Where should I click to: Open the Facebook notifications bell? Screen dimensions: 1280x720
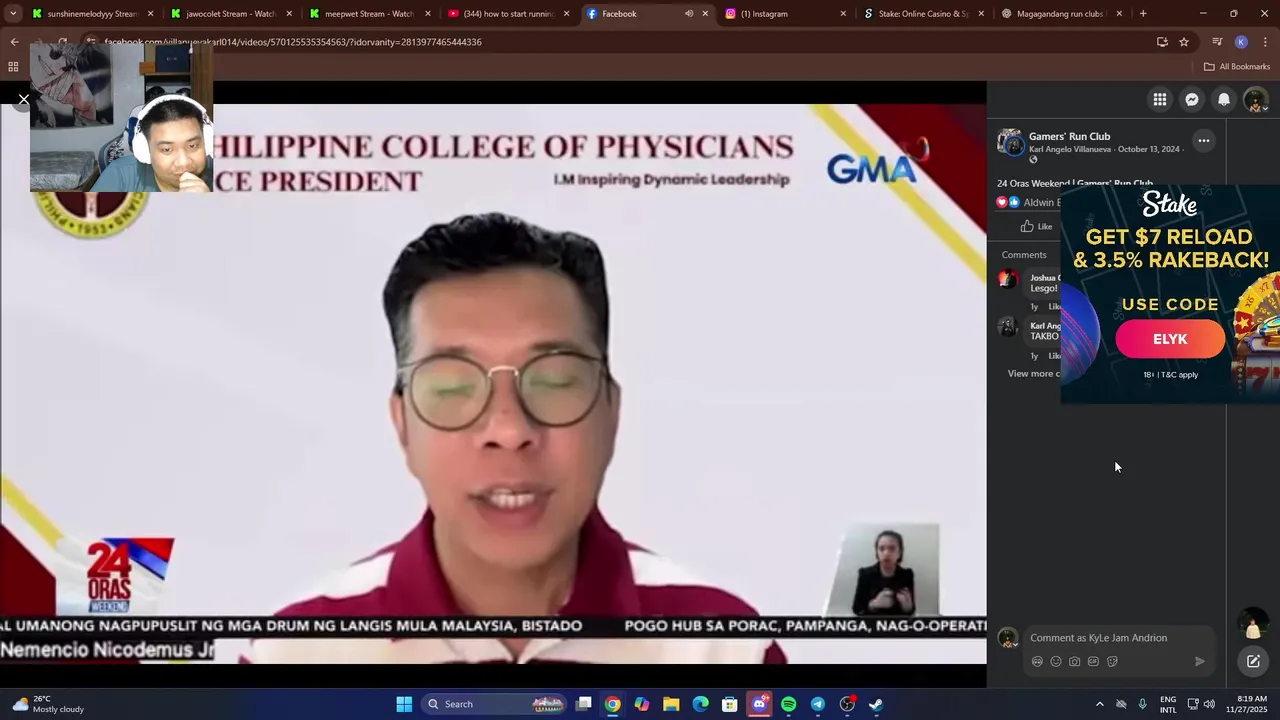tap(1224, 99)
